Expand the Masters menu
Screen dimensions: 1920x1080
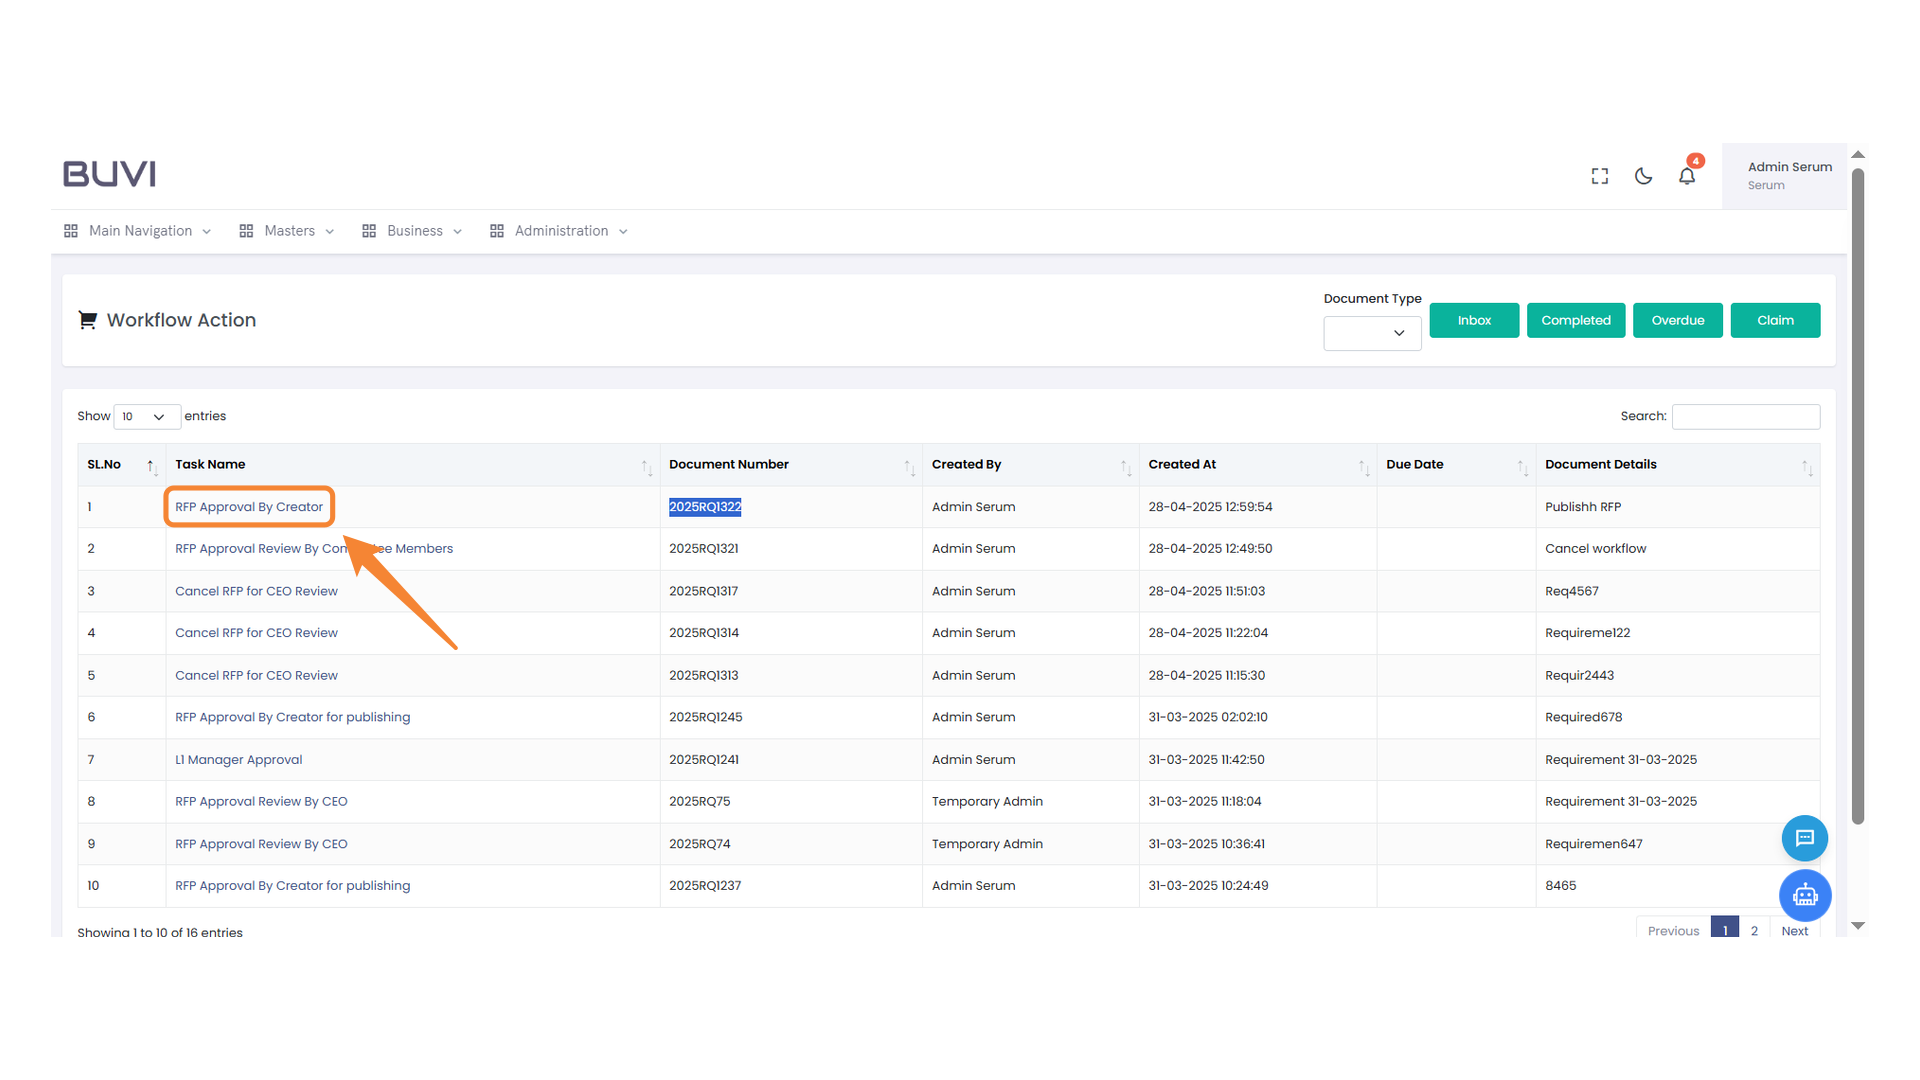coord(288,231)
